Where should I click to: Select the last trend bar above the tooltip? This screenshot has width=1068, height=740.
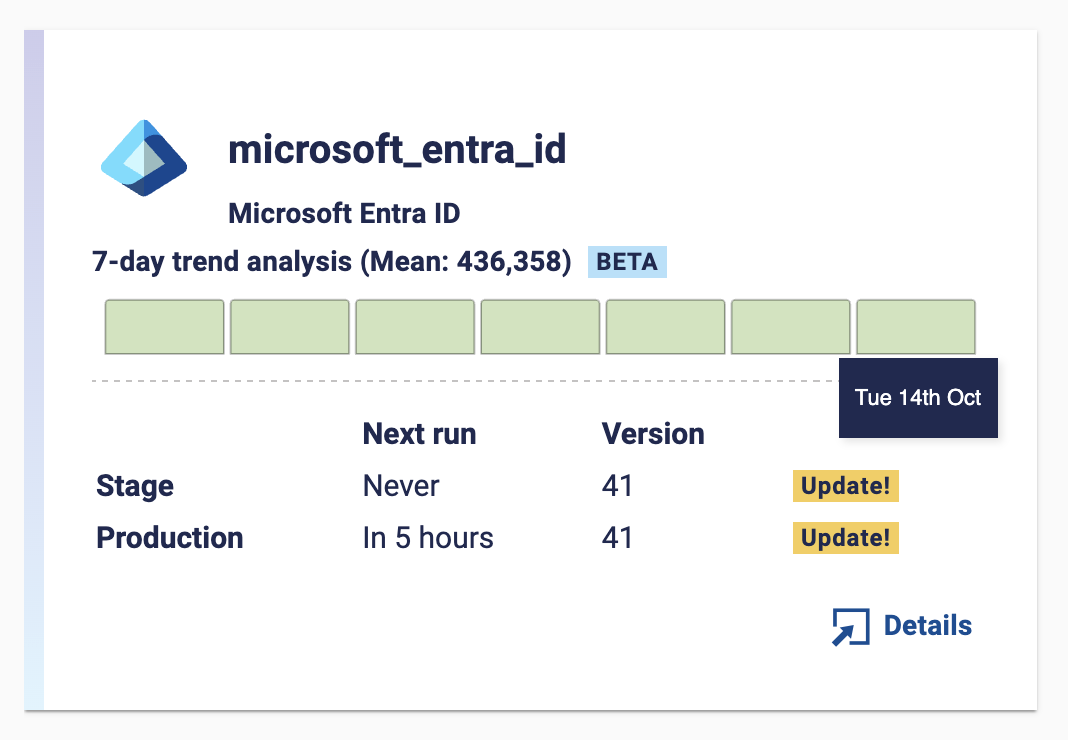[x=916, y=326]
